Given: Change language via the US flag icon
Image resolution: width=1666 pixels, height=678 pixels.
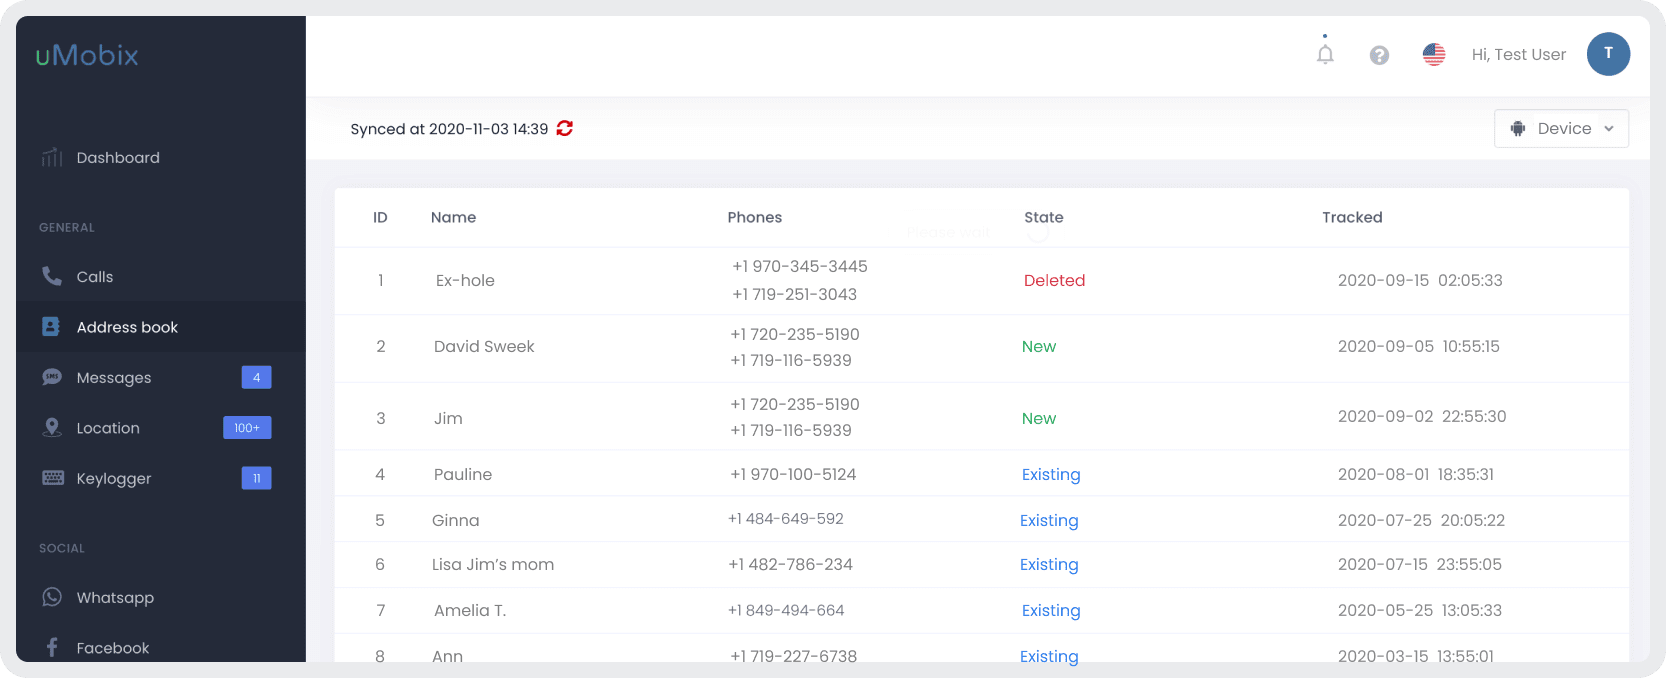Looking at the screenshot, I should pyautogui.click(x=1434, y=55).
